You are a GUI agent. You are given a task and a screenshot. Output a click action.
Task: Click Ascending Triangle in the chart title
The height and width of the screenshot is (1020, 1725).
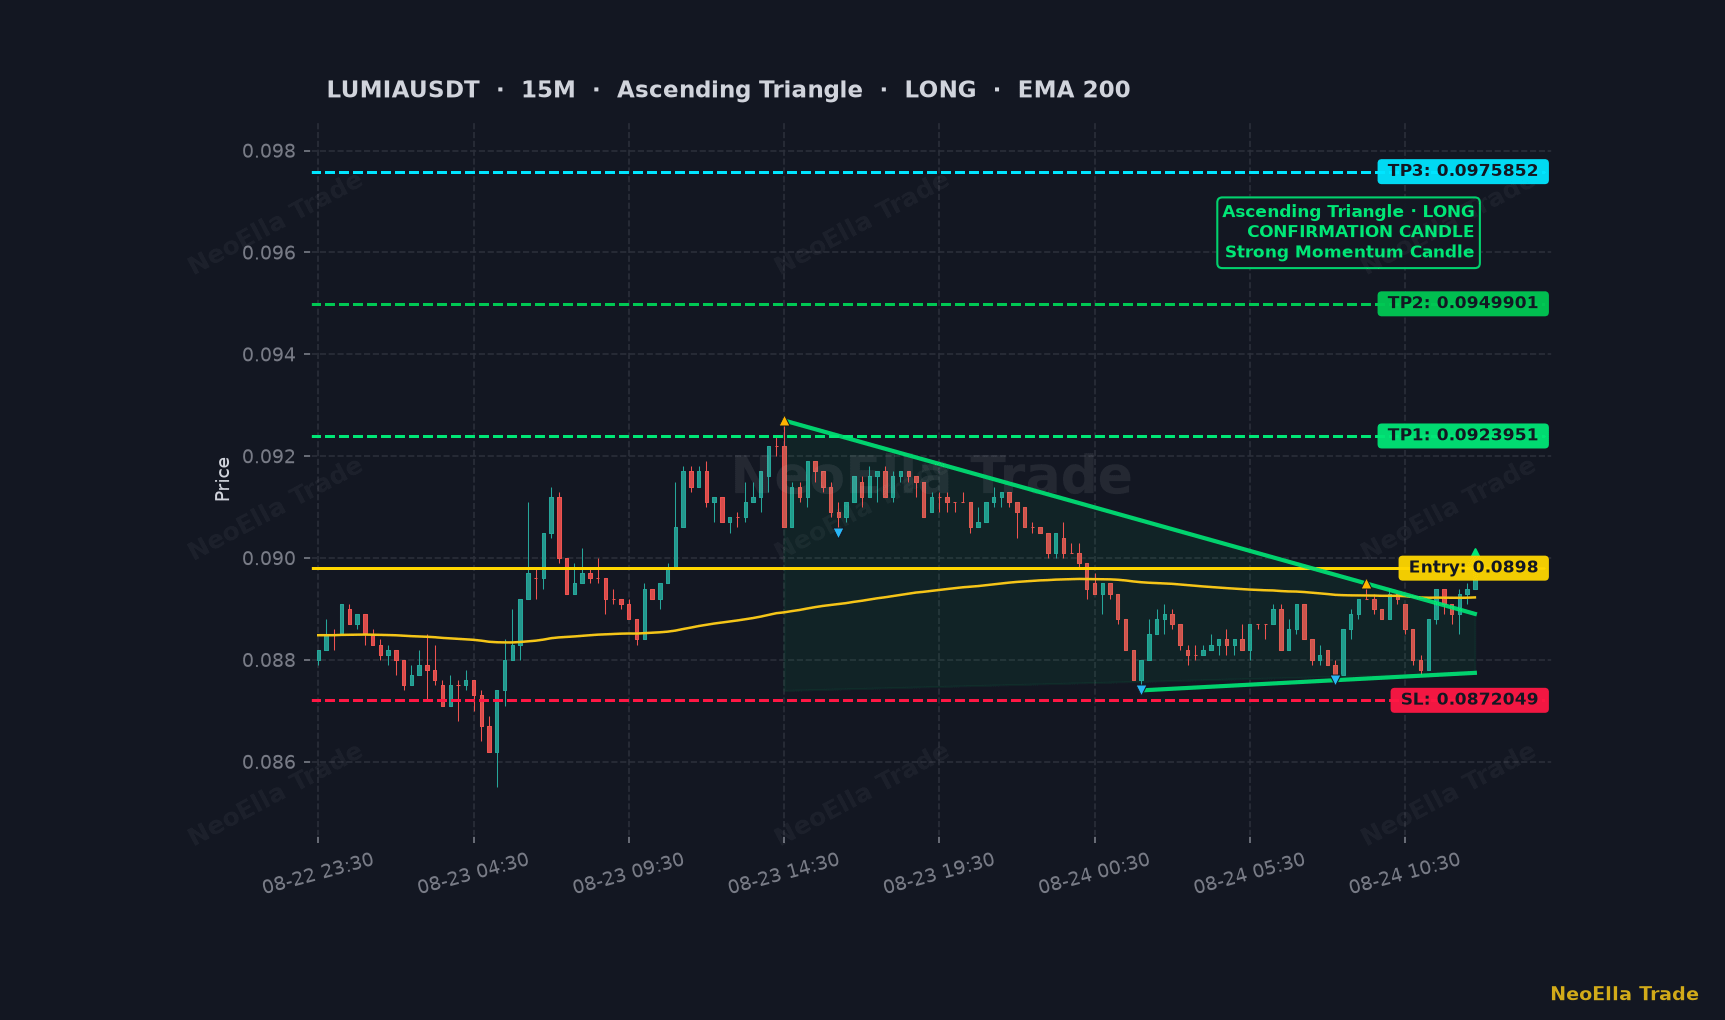[x=740, y=90]
